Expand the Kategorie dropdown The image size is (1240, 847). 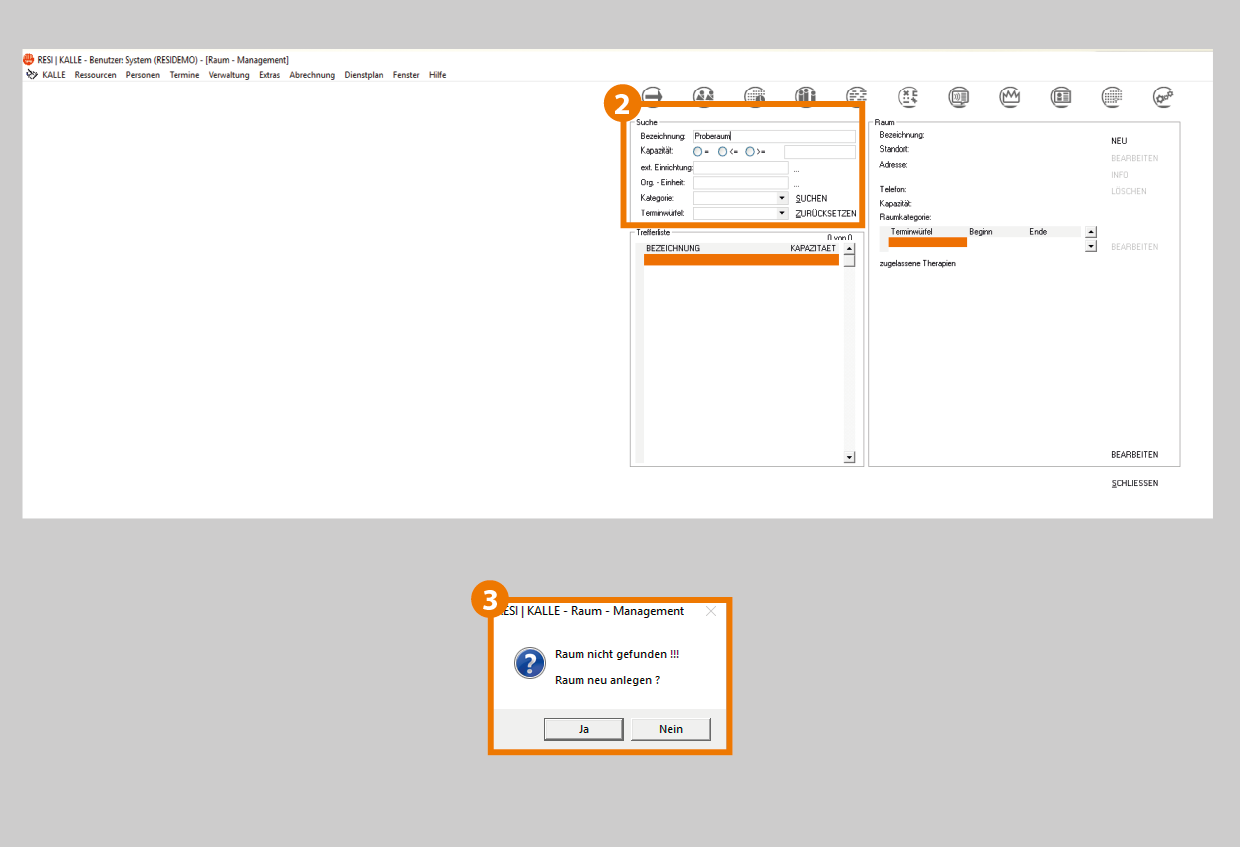(781, 198)
